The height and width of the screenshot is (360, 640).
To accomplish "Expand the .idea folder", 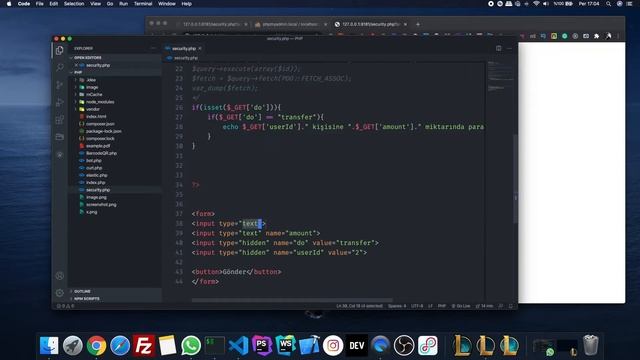I will point(91,80).
